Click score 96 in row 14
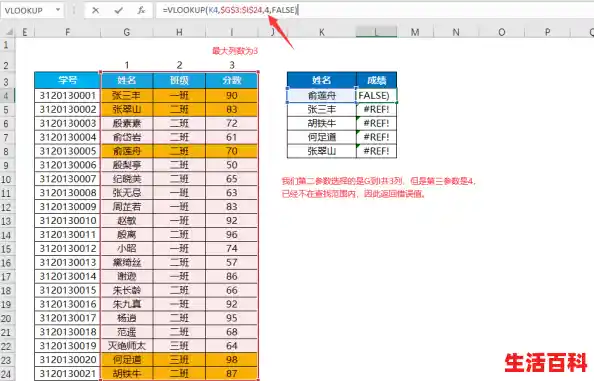The width and height of the screenshot is (594, 381). pos(231,235)
